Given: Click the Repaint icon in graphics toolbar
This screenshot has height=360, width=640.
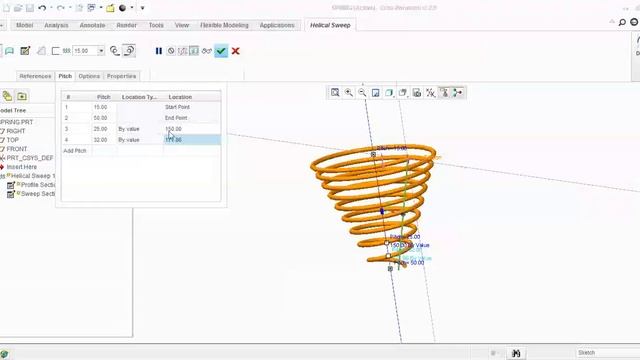Looking at the screenshot, I should point(376,93).
